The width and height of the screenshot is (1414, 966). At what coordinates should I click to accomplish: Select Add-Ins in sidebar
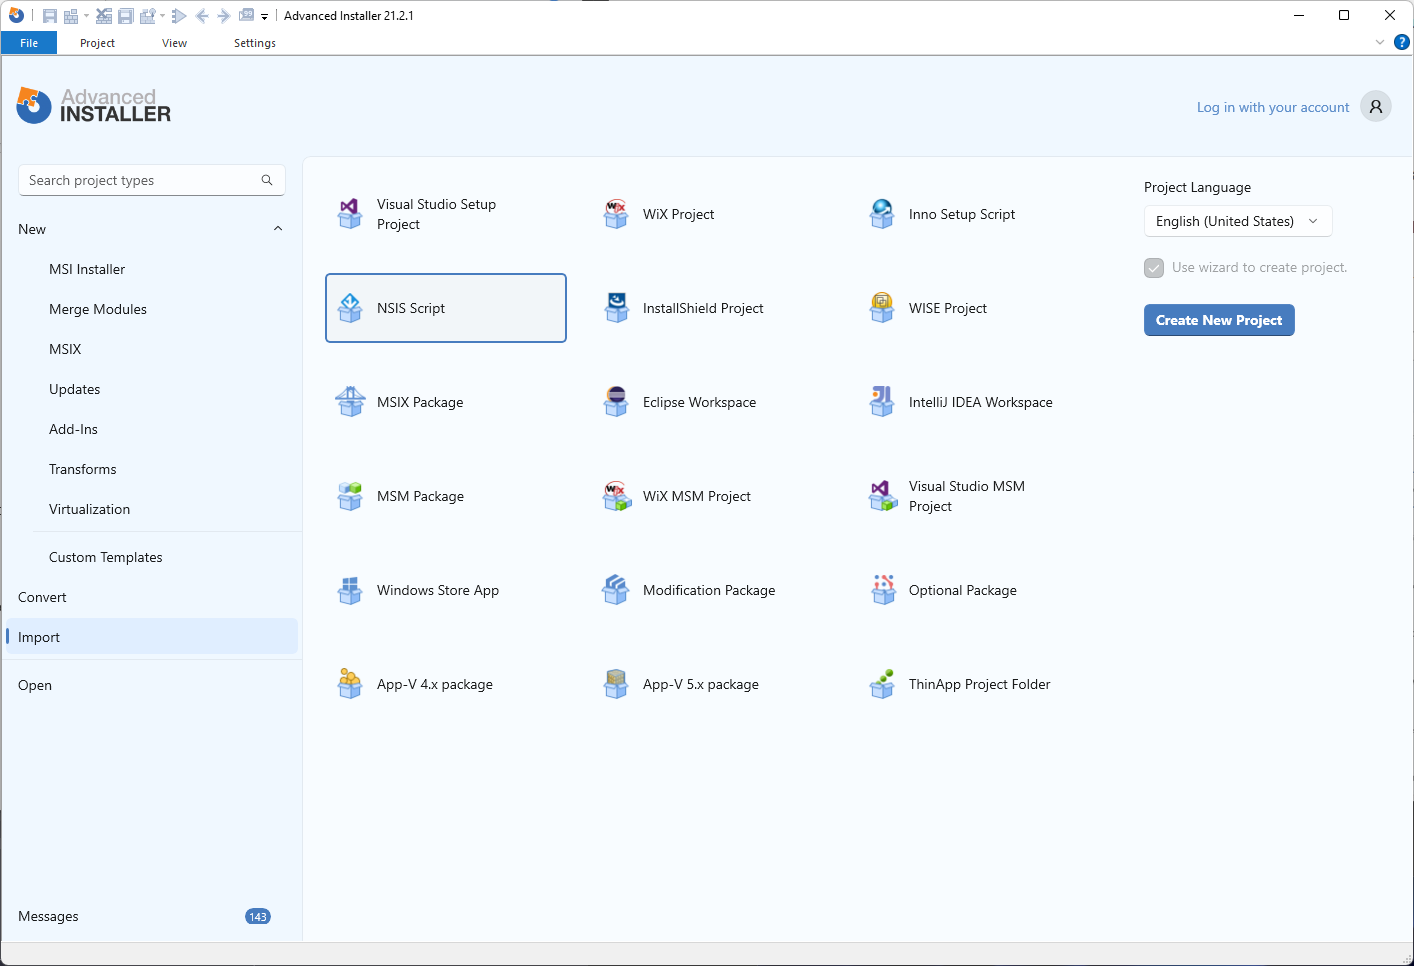74,429
